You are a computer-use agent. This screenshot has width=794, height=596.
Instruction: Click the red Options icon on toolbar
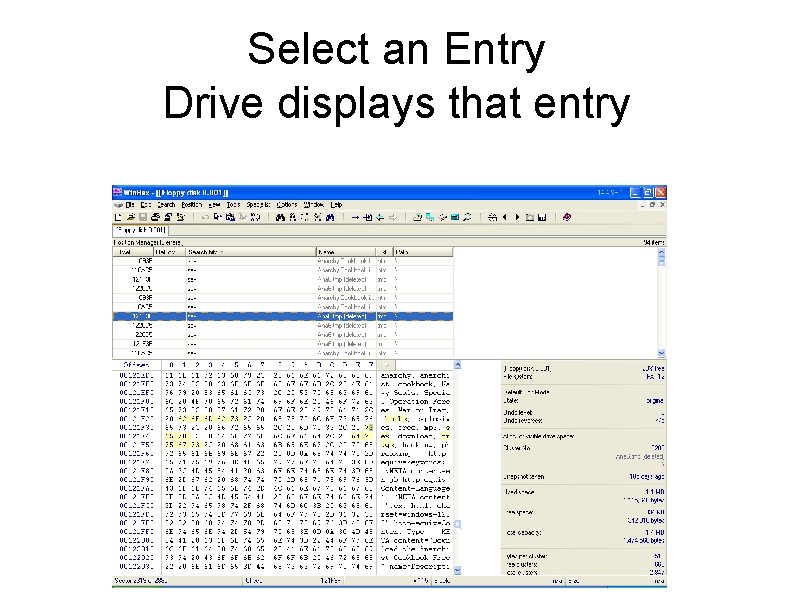[567, 217]
